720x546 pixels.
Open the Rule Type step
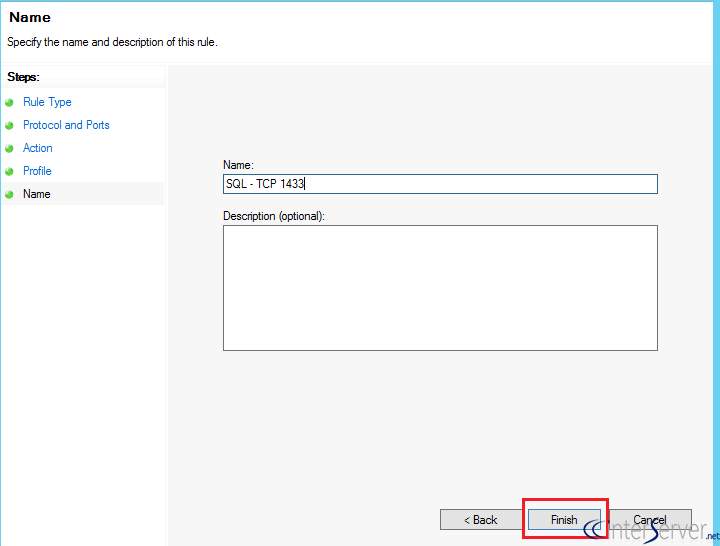click(x=47, y=102)
